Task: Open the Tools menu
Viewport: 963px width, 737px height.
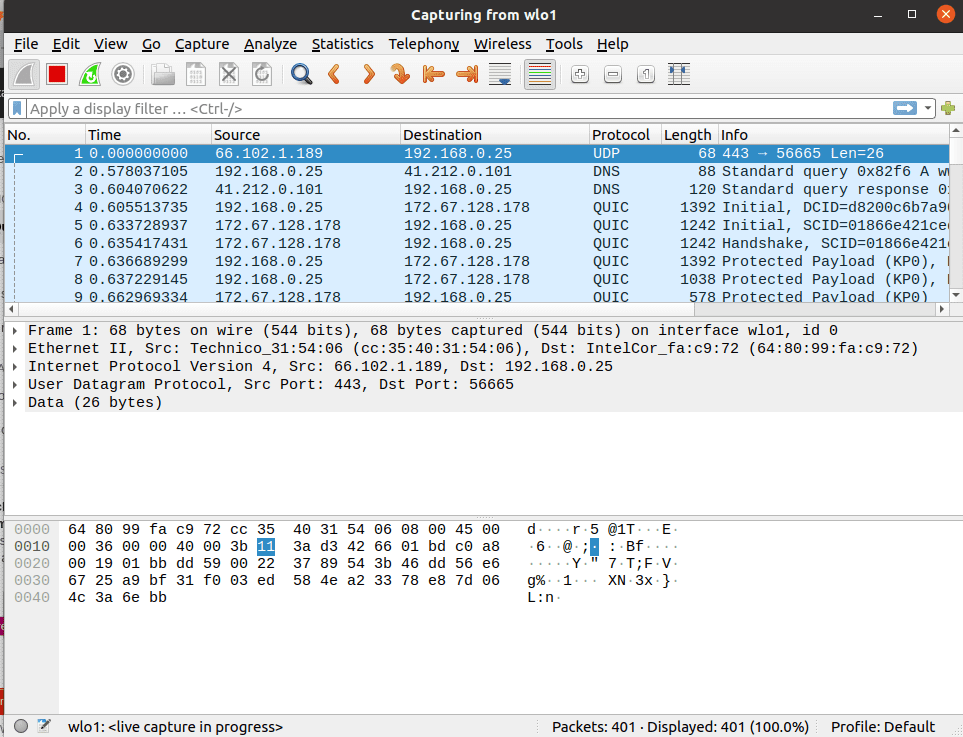Action: [564, 44]
